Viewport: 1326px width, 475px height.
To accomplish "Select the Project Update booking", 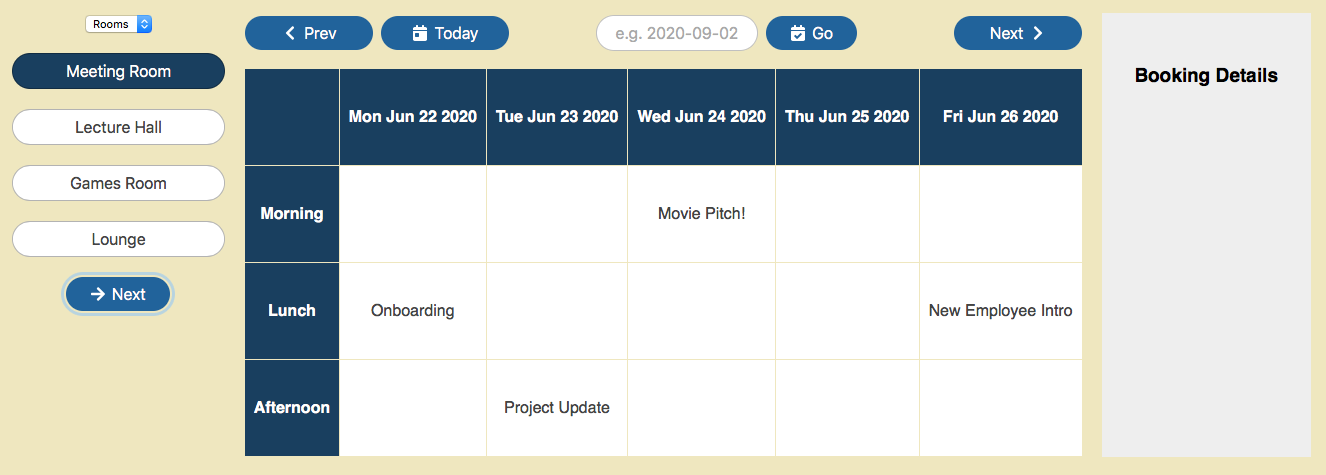I will 556,407.
